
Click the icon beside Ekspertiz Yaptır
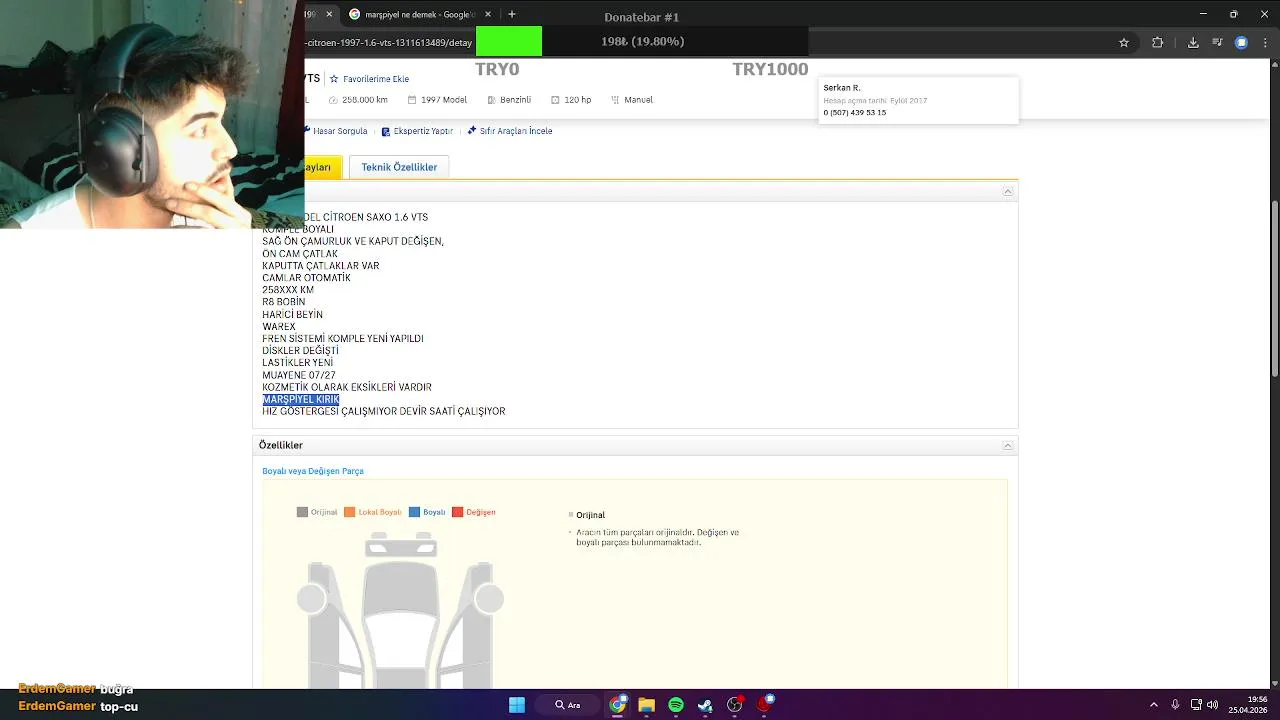tap(386, 131)
